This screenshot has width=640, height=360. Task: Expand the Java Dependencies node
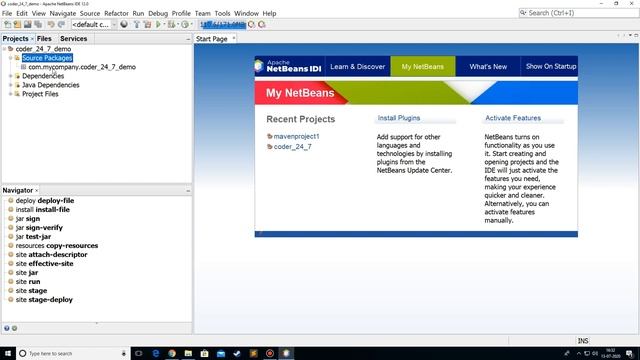11,85
